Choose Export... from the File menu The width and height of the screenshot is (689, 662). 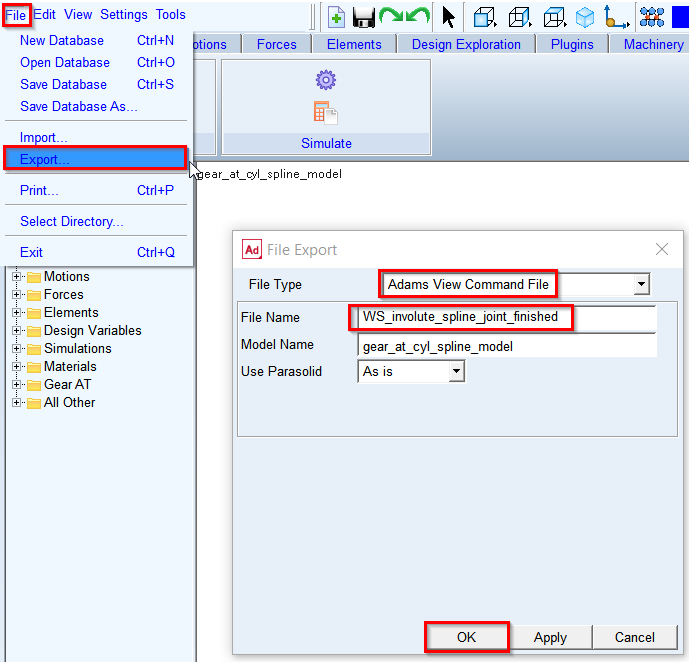[96, 159]
